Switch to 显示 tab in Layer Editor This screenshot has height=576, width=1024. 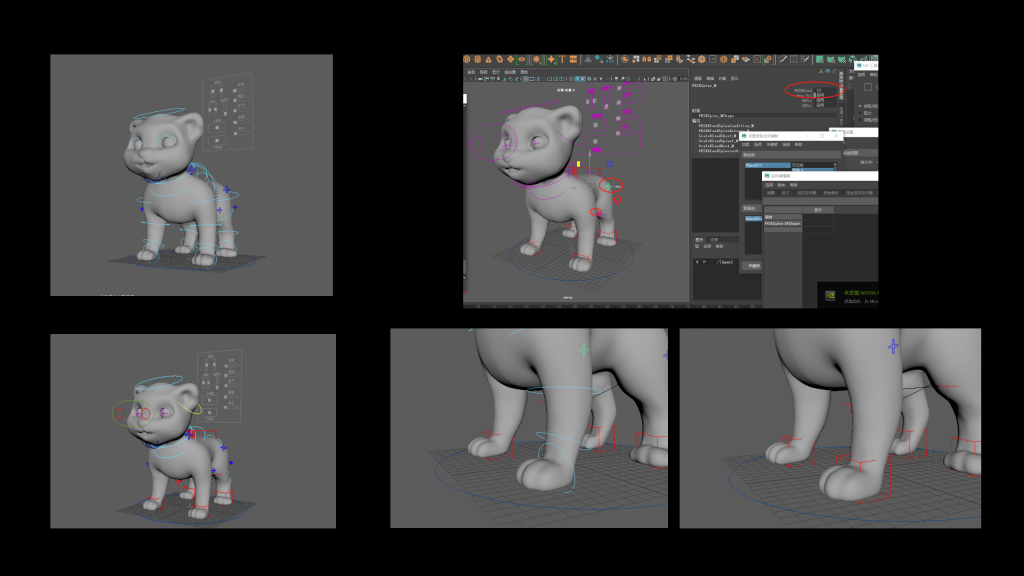point(699,240)
